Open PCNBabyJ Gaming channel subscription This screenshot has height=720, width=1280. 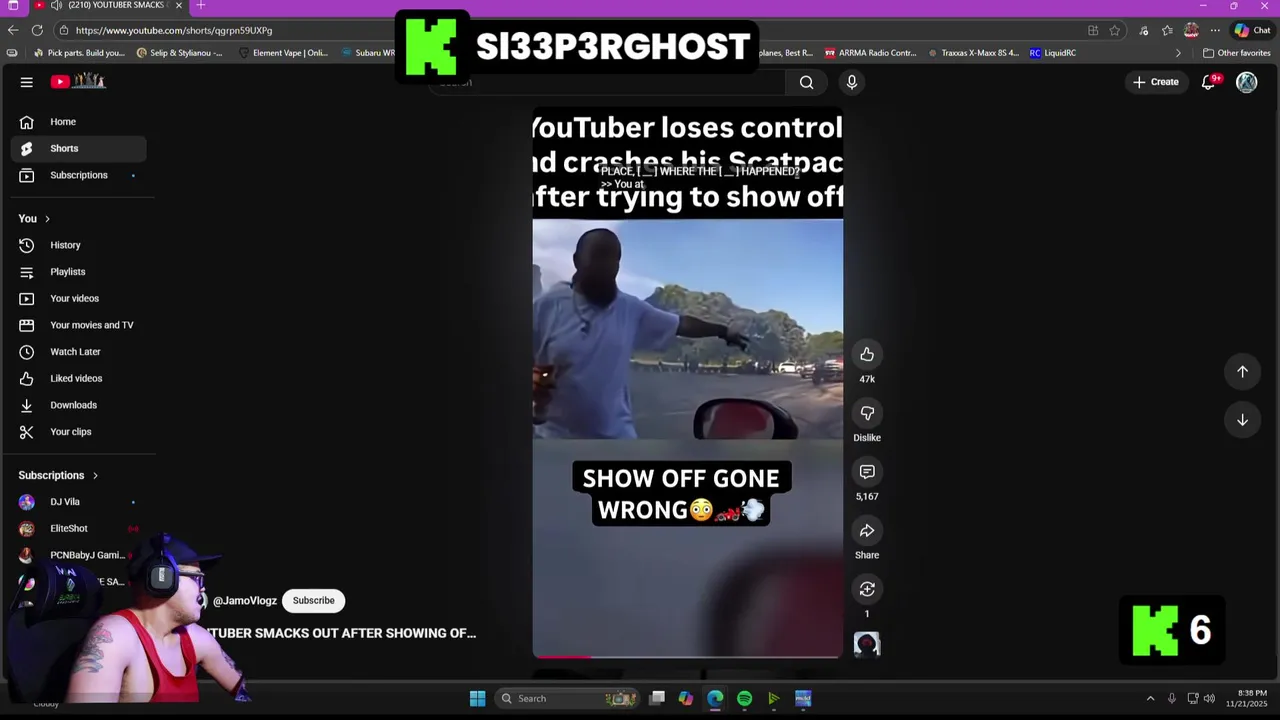[x=78, y=555]
